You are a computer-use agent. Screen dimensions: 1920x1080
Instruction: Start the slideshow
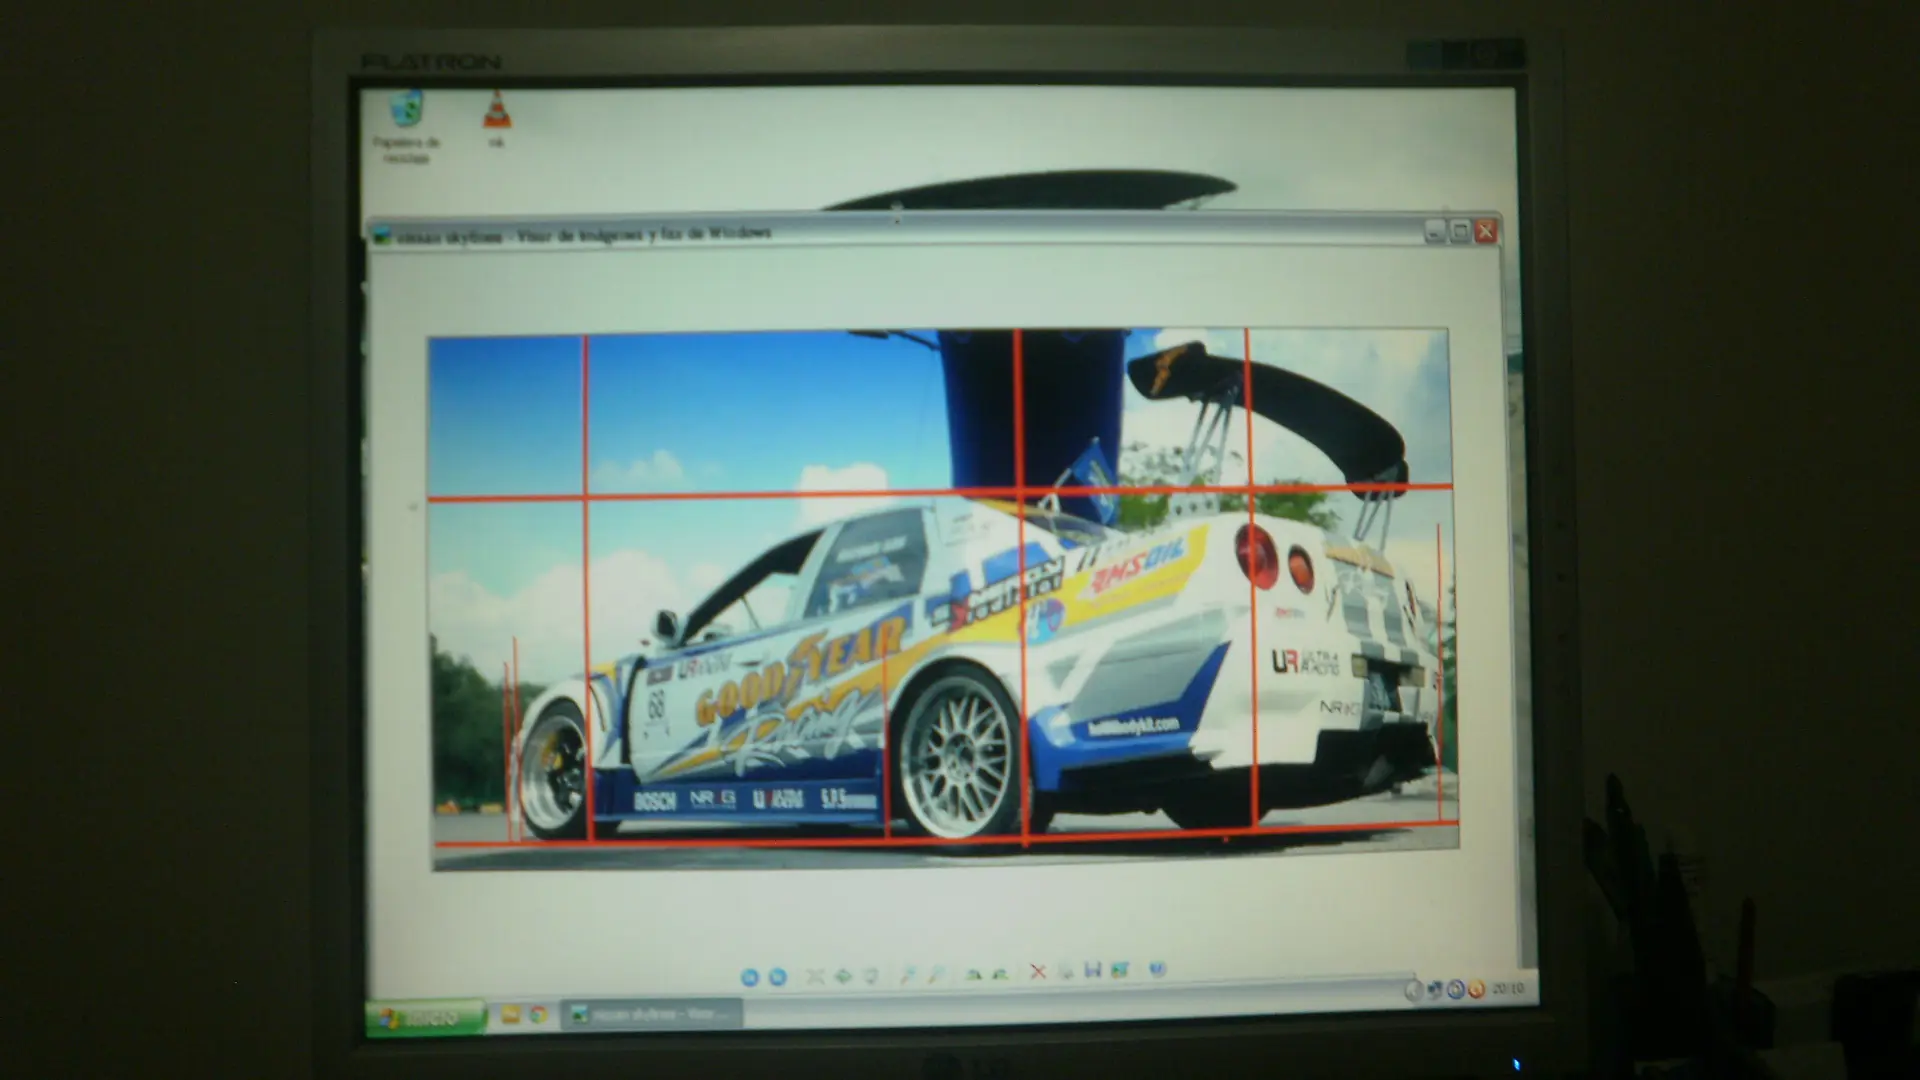click(x=871, y=975)
